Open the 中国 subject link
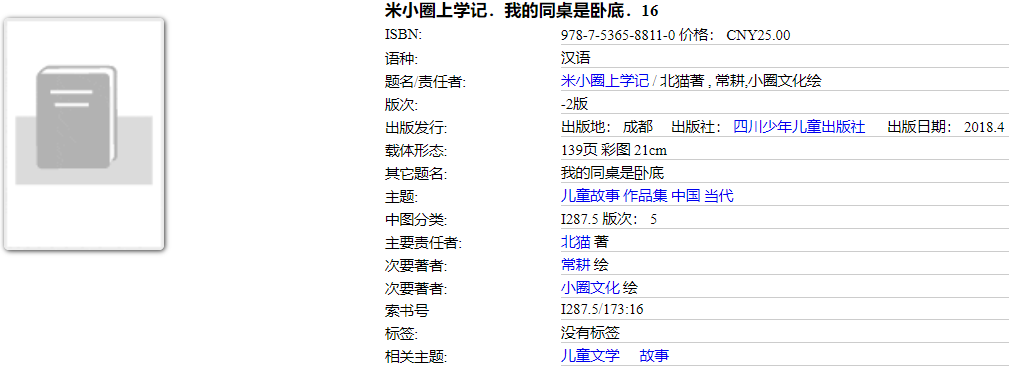This screenshot has height=368, width=1009. click(x=686, y=196)
